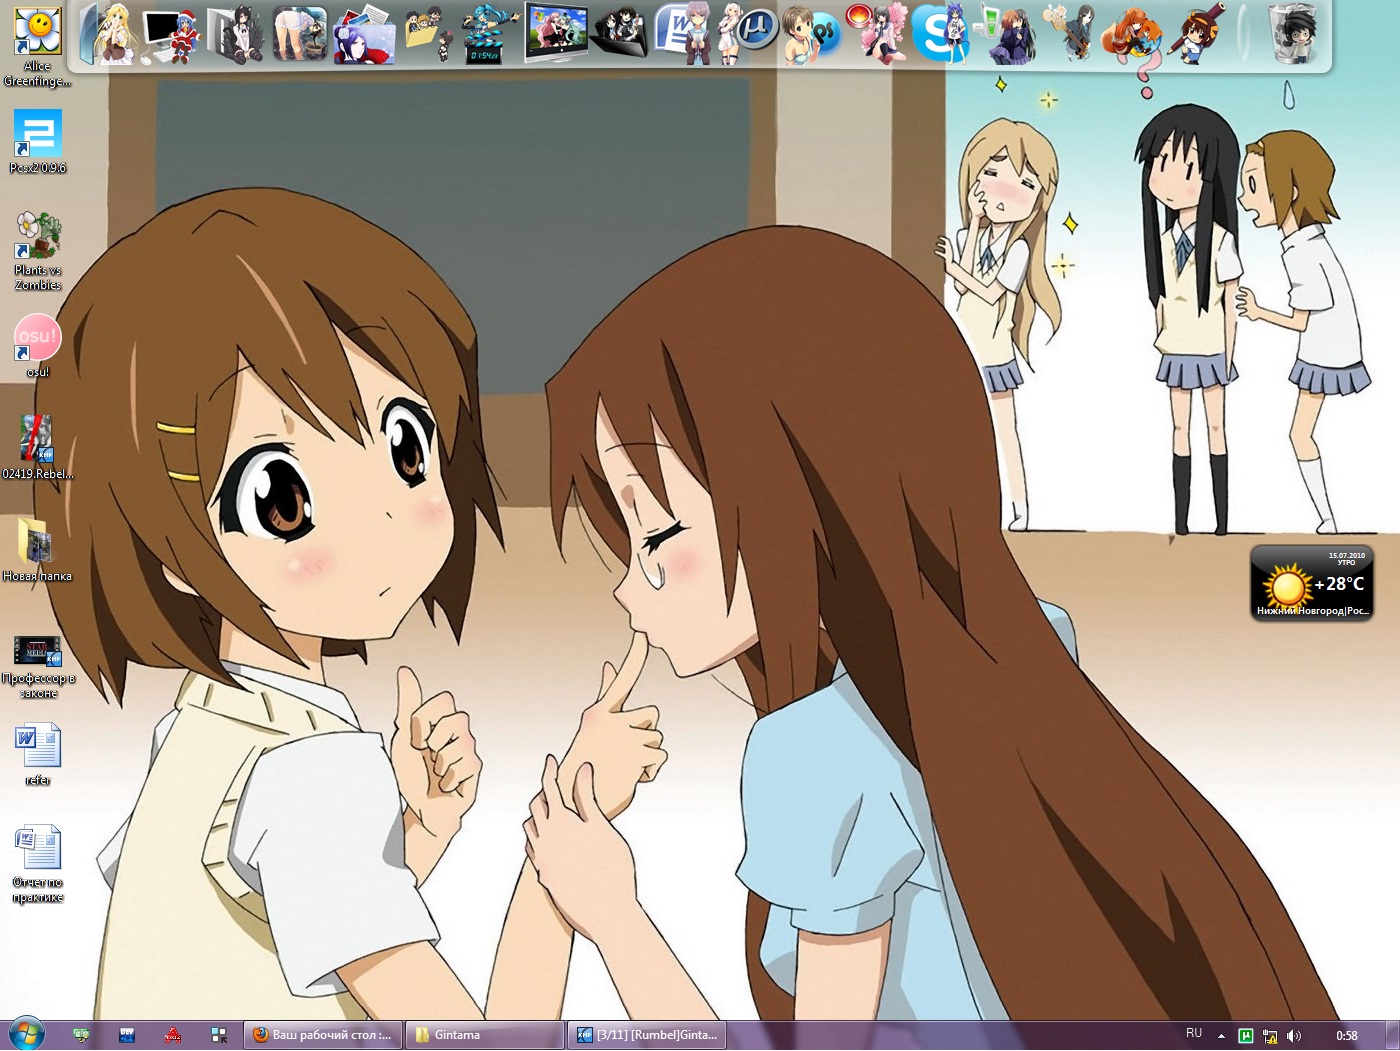Click the green monitor quick launch icon
The width and height of the screenshot is (1400, 1051).
81,1035
